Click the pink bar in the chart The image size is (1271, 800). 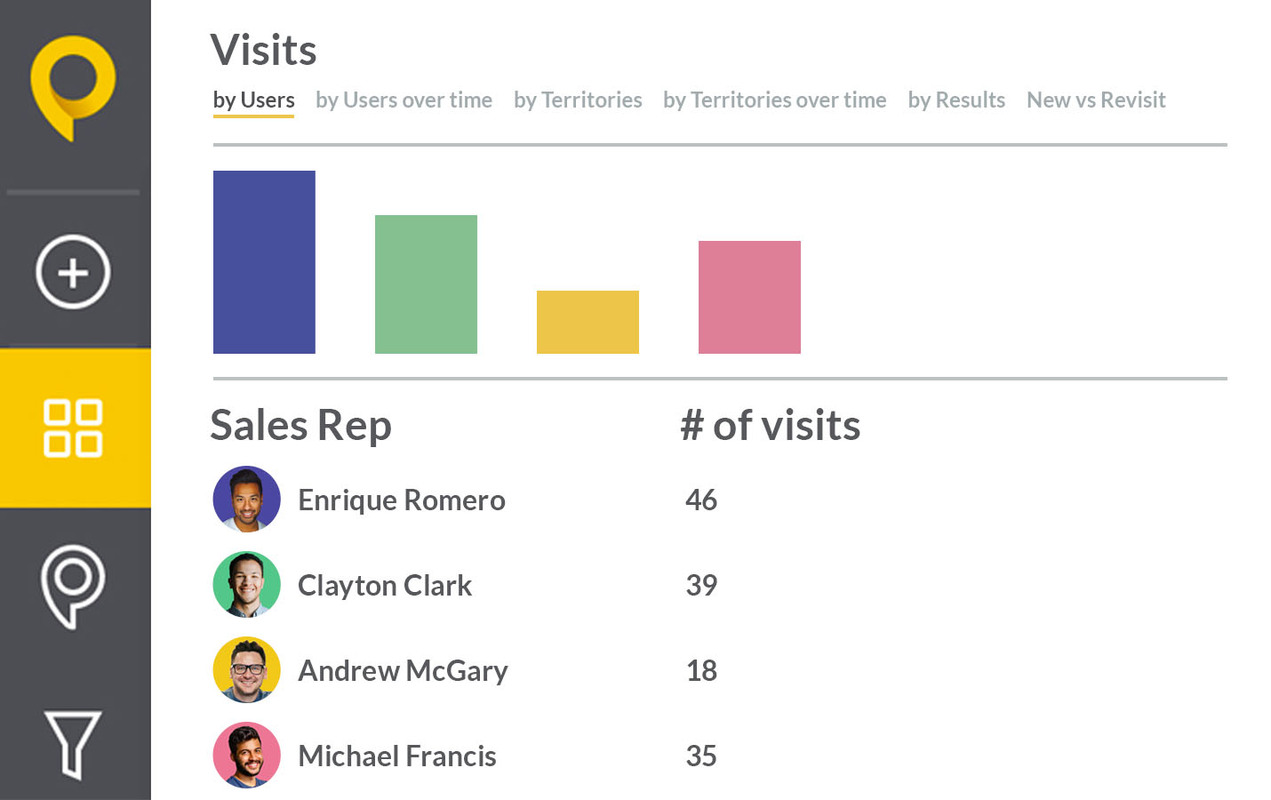(x=749, y=296)
